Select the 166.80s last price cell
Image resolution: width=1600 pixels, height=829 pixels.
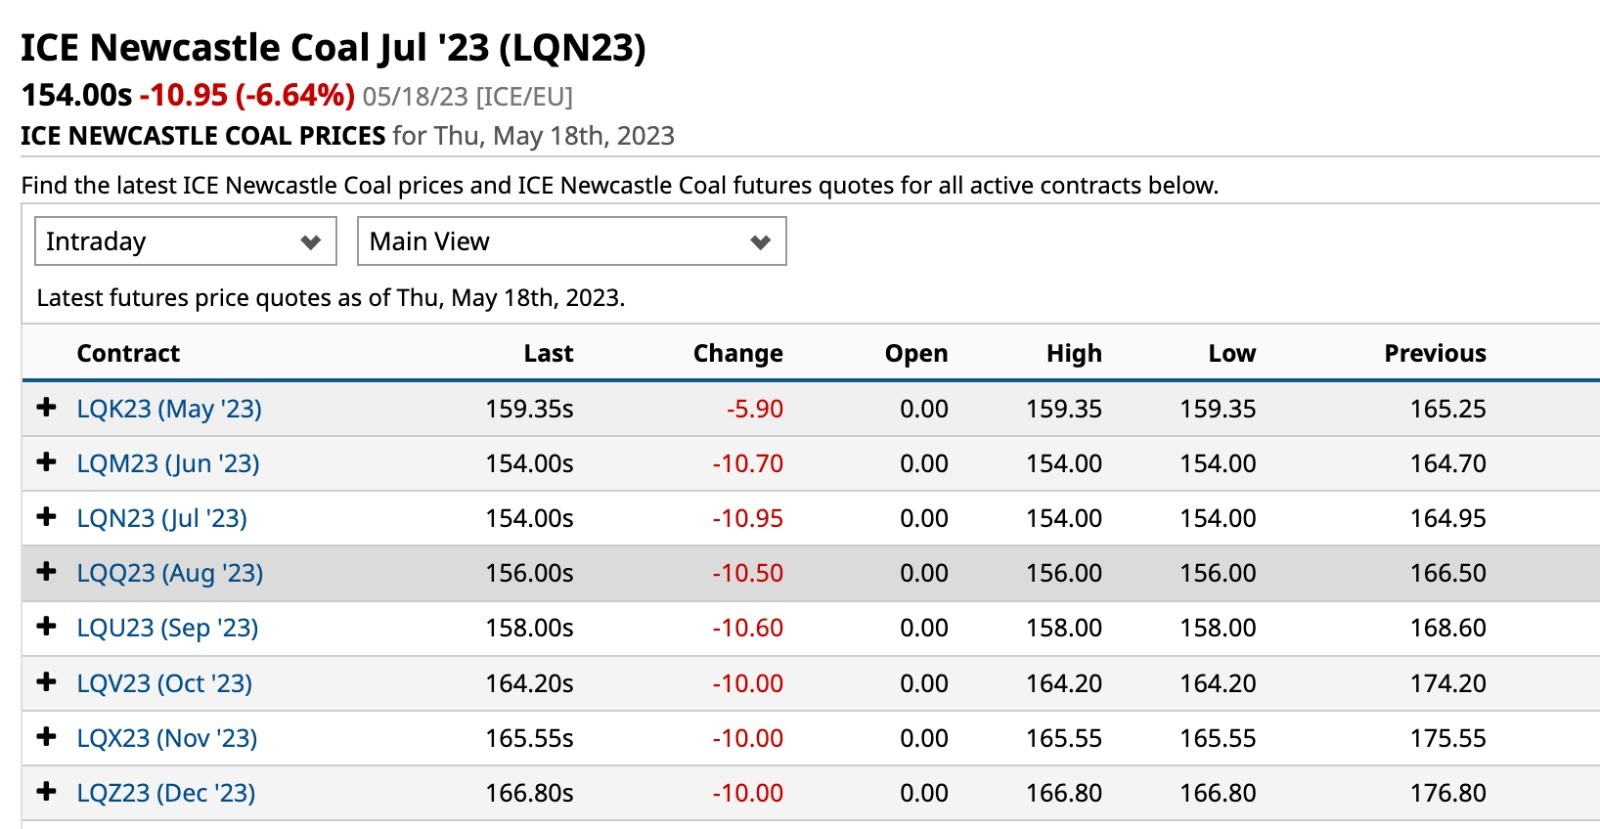530,794
